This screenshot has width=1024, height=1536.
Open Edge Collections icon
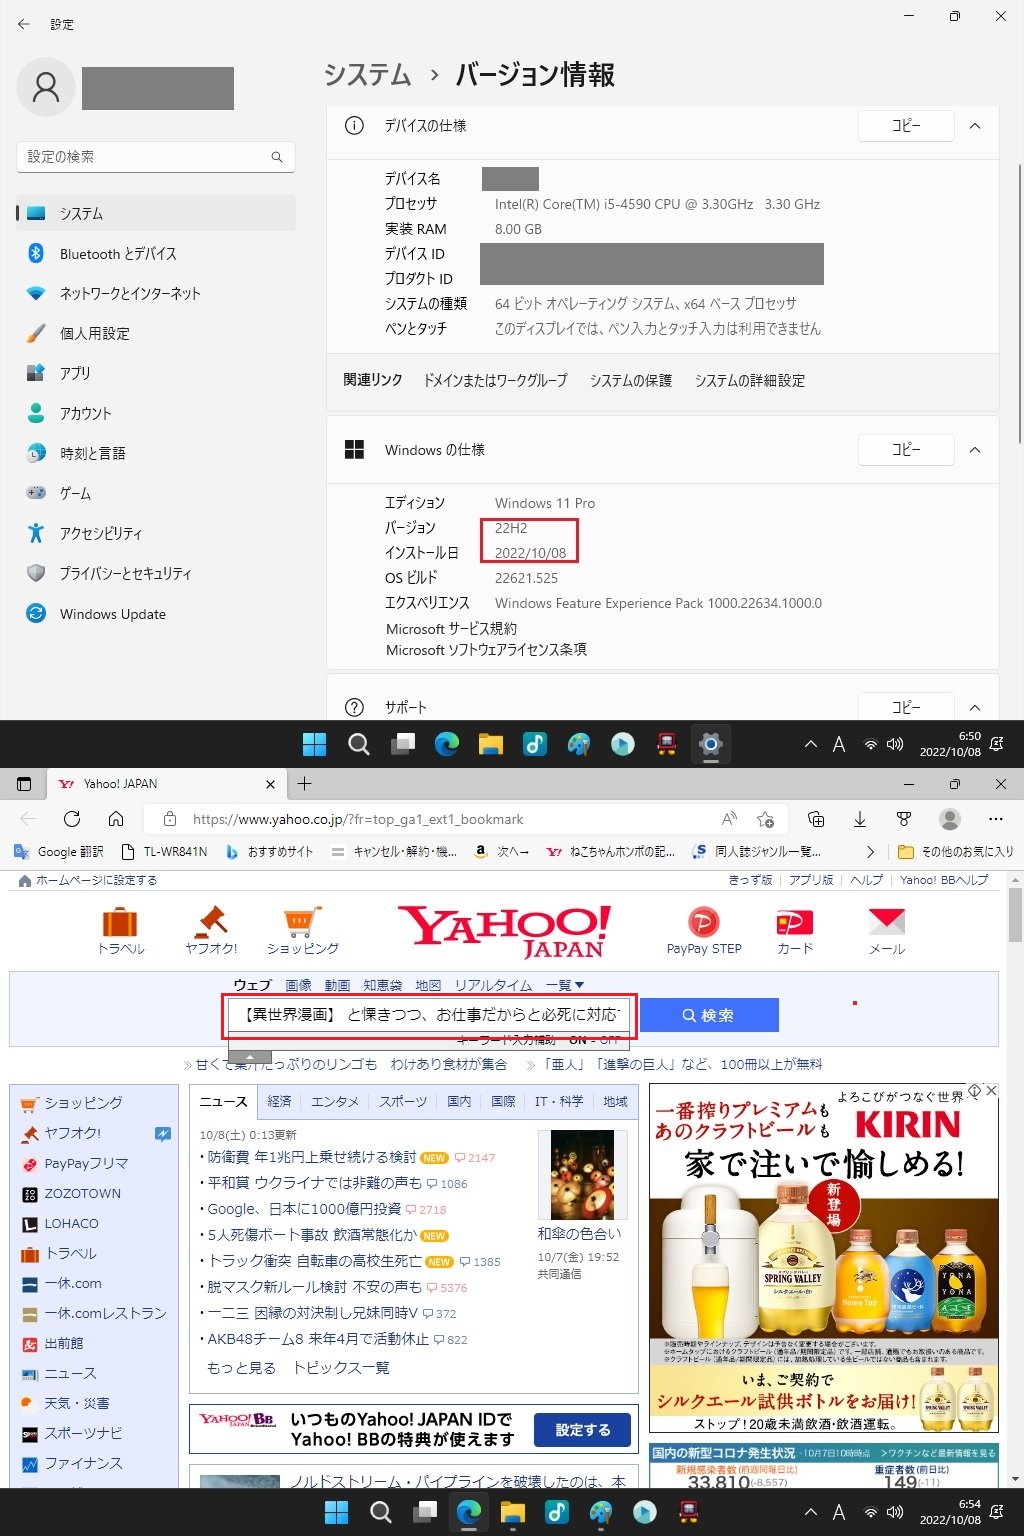click(x=816, y=819)
